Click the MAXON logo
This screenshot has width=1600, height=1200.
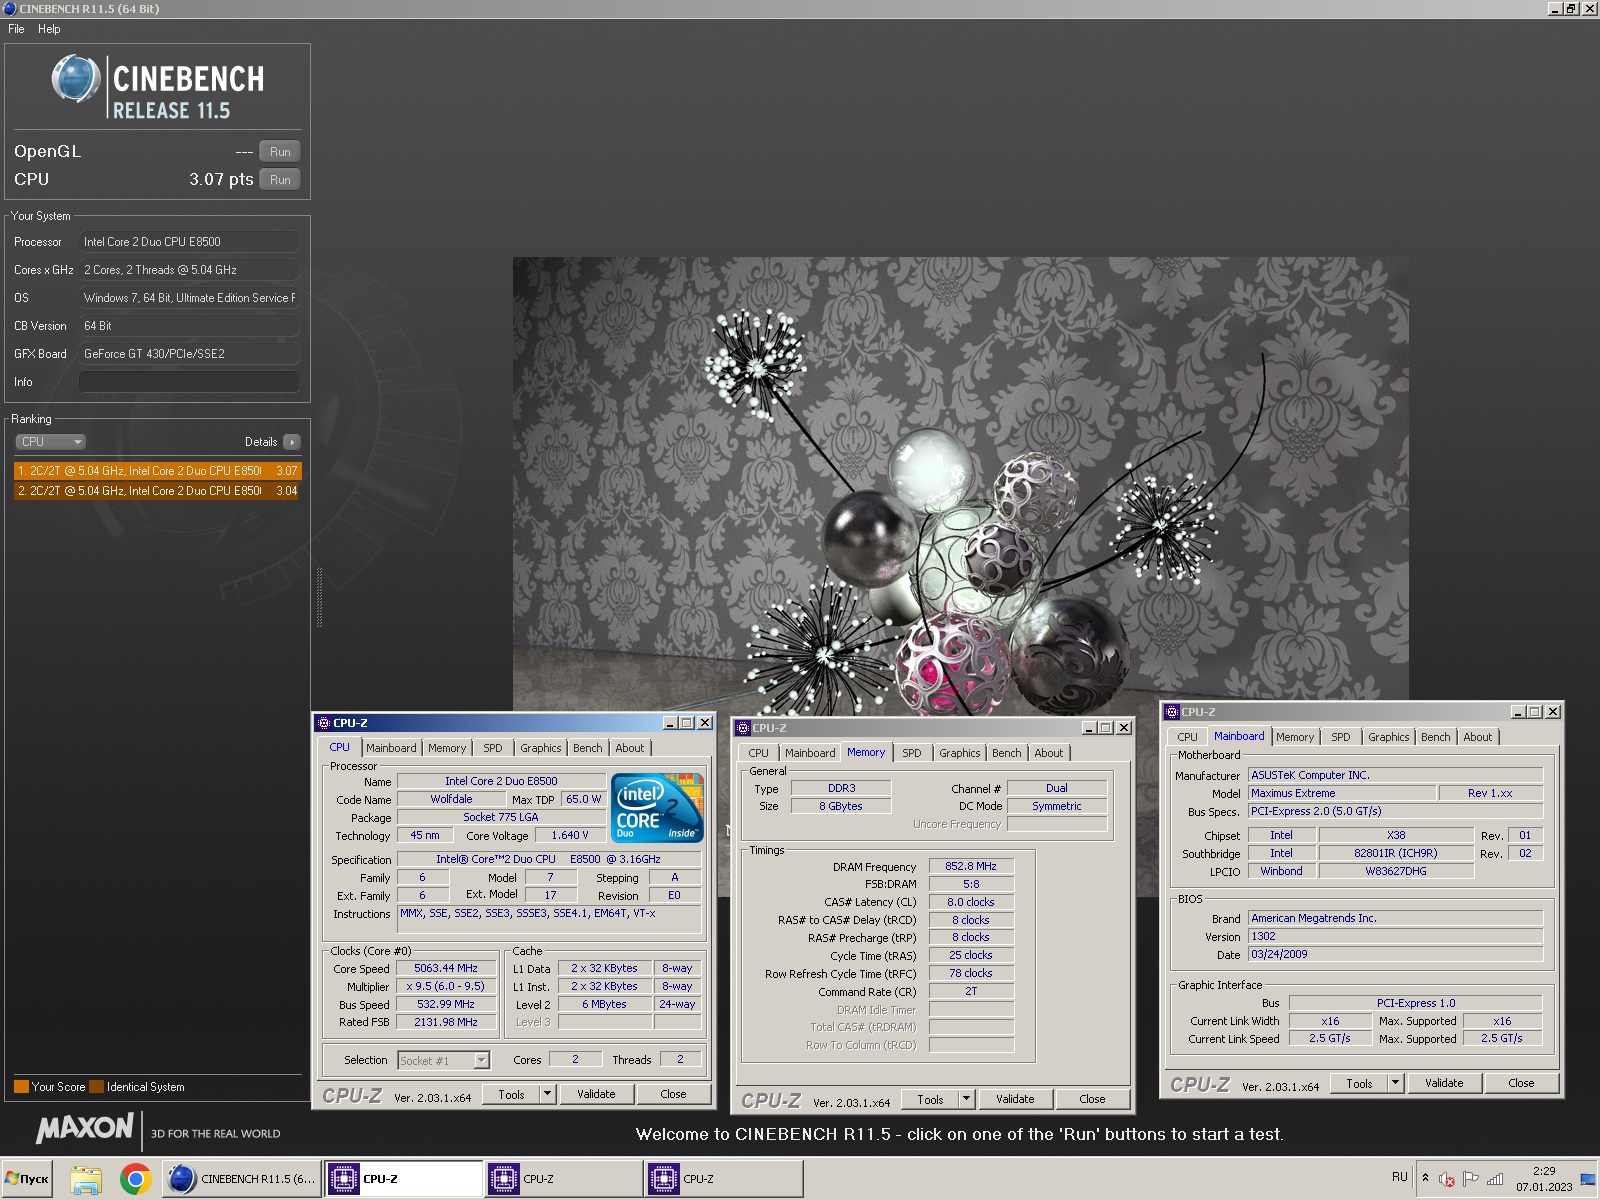coord(85,1128)
